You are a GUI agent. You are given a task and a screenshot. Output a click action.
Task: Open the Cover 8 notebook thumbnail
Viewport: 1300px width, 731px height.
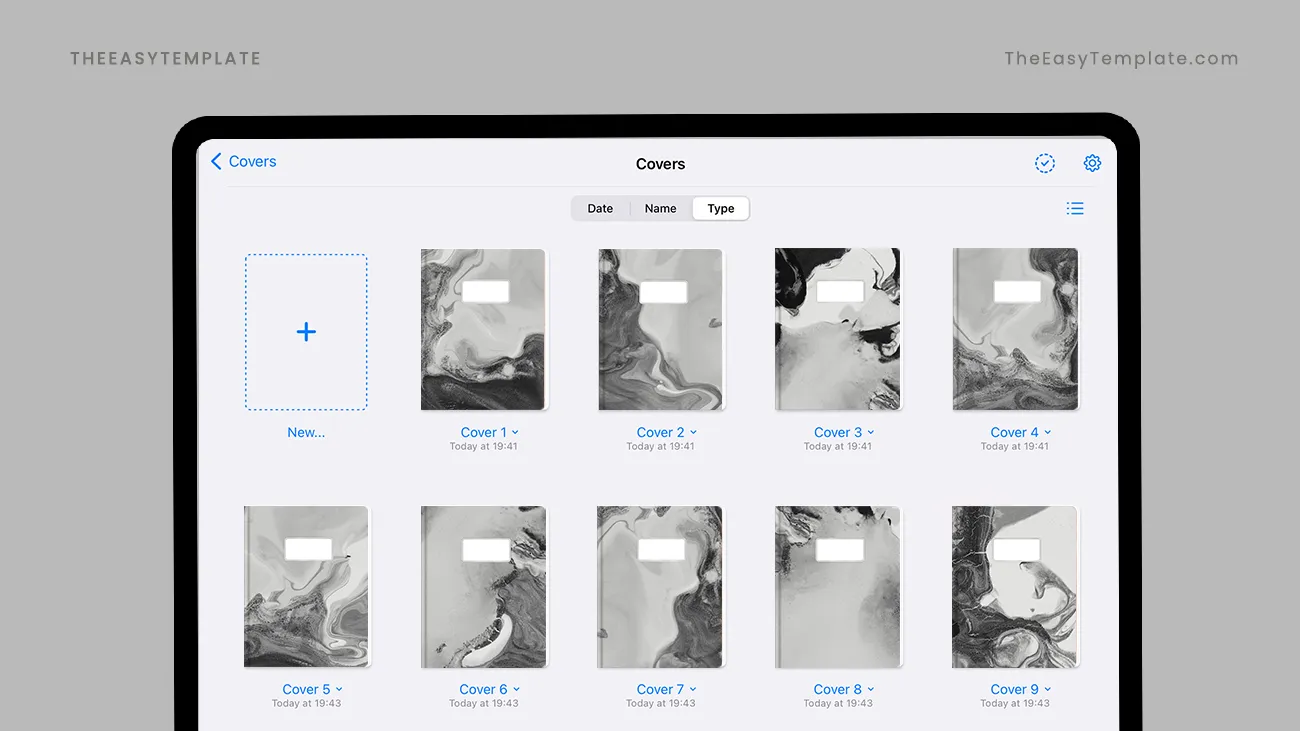pos(838,587)
